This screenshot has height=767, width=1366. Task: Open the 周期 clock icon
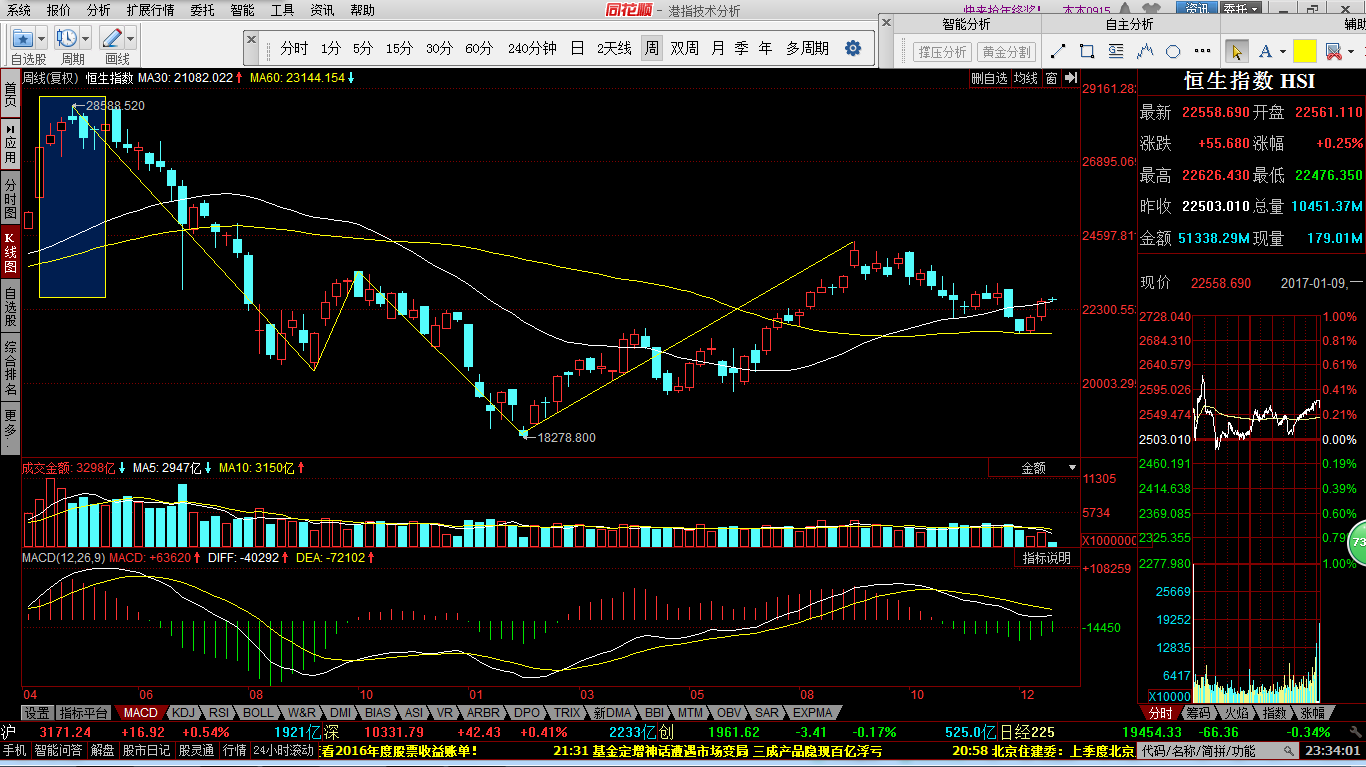coord(66,38)
